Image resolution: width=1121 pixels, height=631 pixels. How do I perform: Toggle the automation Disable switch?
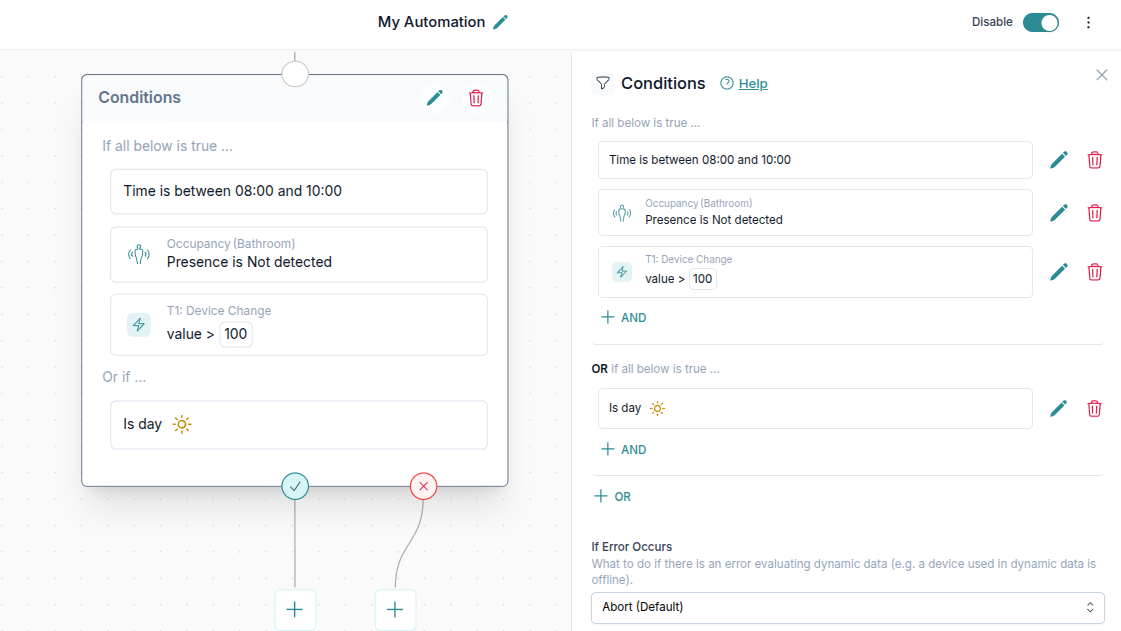click(x=1040, y=22)
